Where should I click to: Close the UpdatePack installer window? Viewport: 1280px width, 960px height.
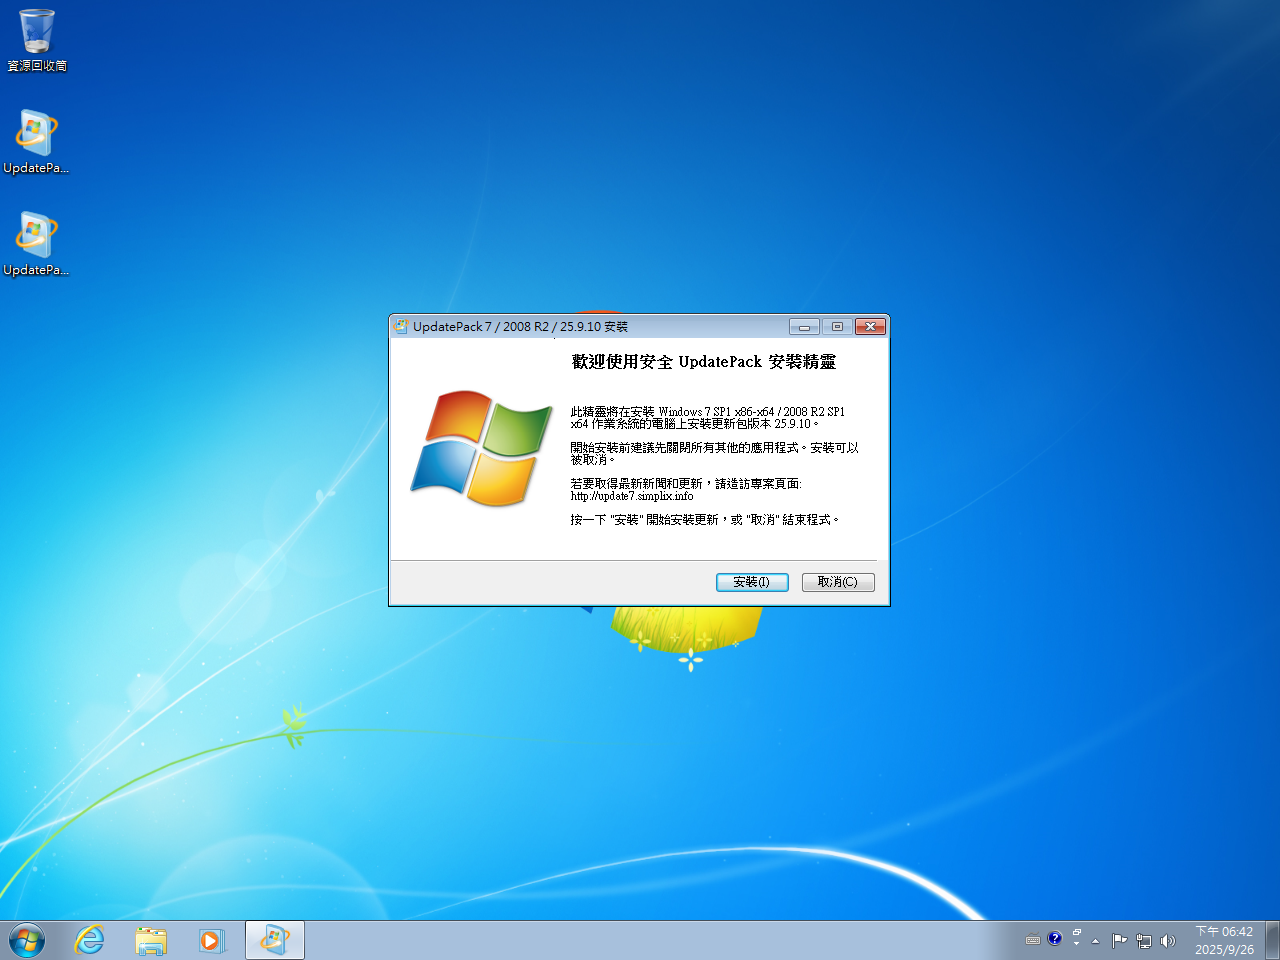(x=871, y=326)
